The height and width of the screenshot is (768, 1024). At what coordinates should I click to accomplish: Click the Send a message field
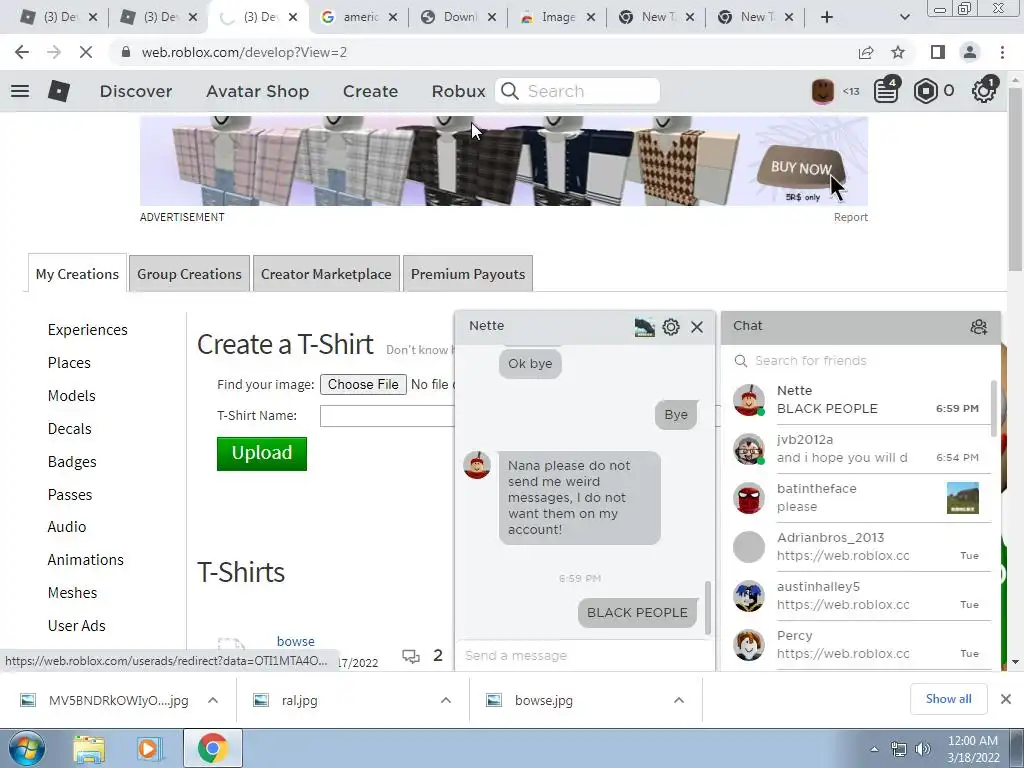[x=584, y=655]
